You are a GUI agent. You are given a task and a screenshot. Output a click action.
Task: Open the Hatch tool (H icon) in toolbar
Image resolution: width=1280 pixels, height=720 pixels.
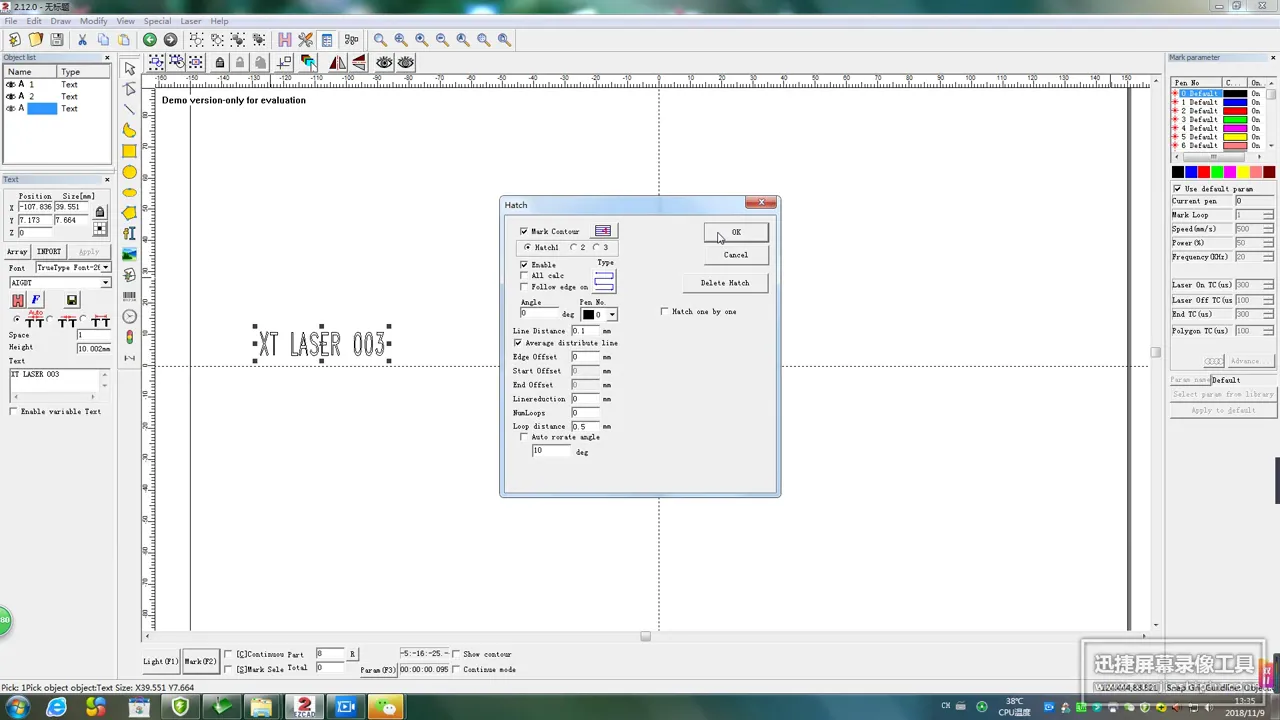point(285,40)
